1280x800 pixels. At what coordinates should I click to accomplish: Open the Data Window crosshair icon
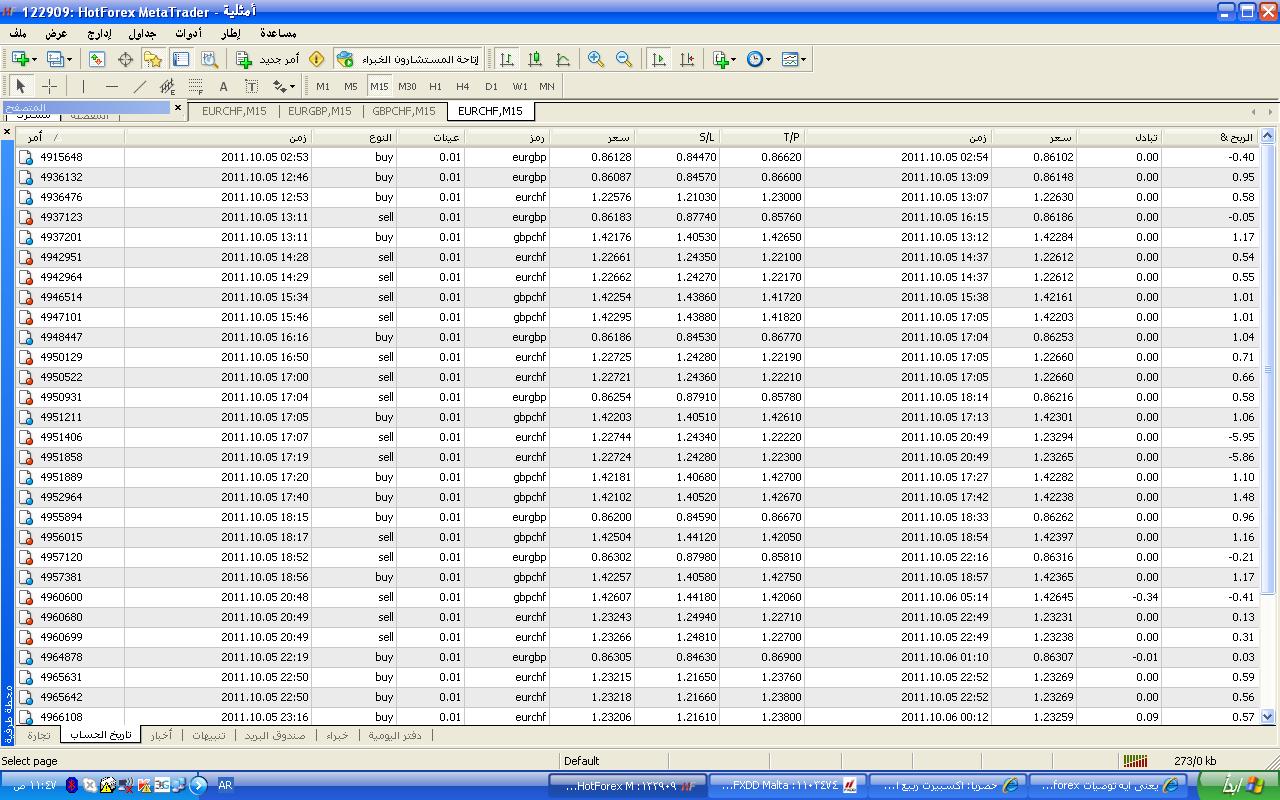[x=125, y=60]
